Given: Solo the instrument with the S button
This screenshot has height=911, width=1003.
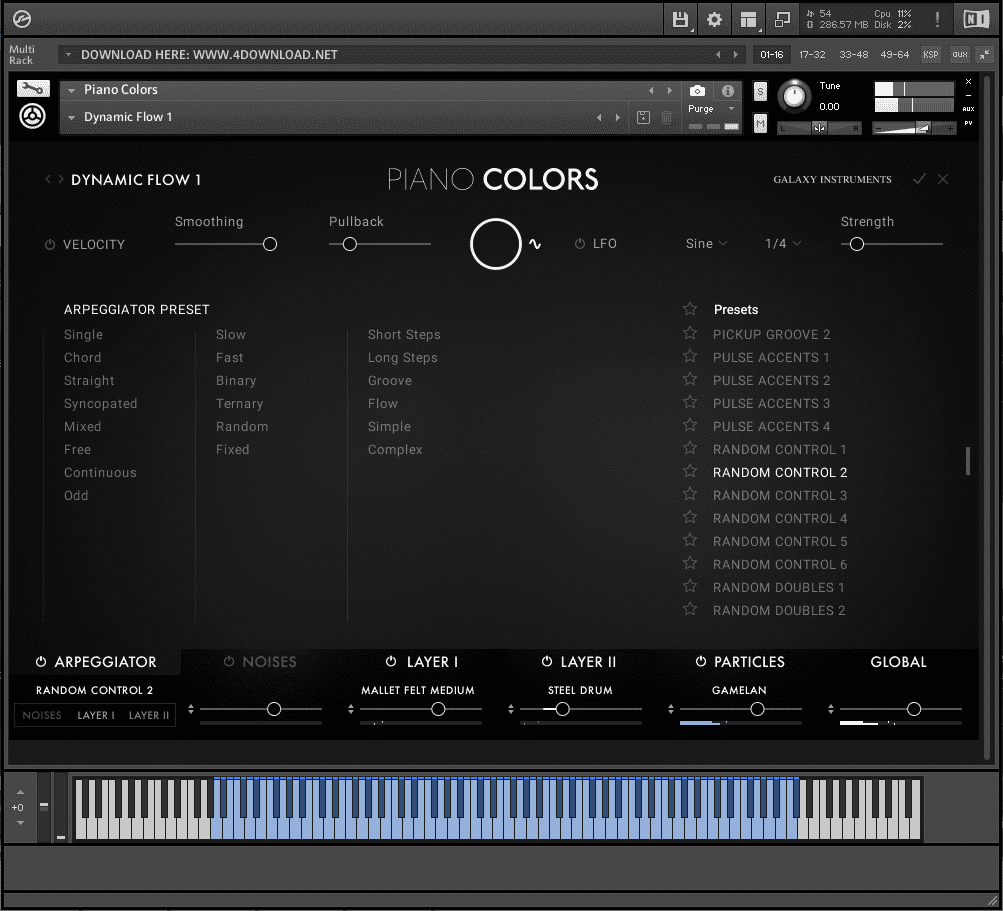Looking at the screenshot, I should pos(760,91).
